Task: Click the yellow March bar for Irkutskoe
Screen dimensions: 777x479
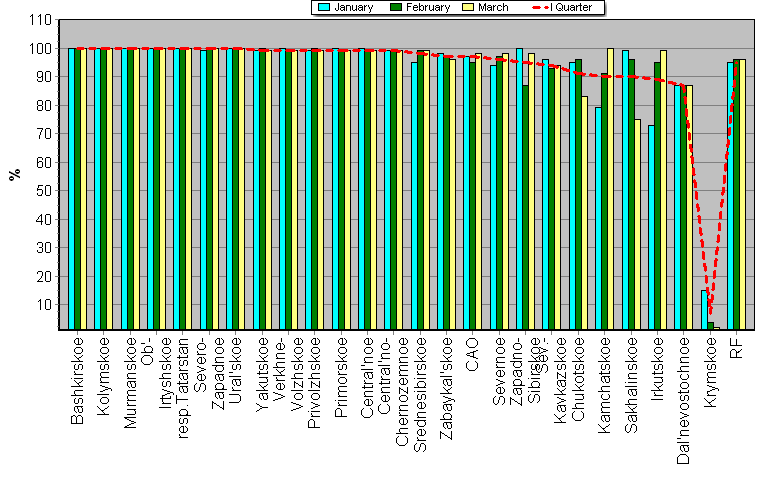Action: (x=664, y=190)
